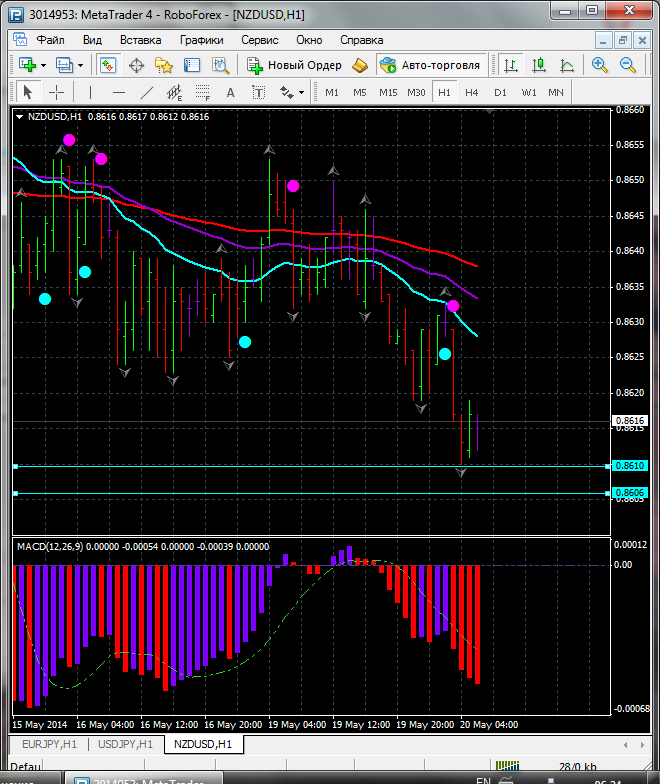Open the Market Watch panel icon

pos(108,65)
